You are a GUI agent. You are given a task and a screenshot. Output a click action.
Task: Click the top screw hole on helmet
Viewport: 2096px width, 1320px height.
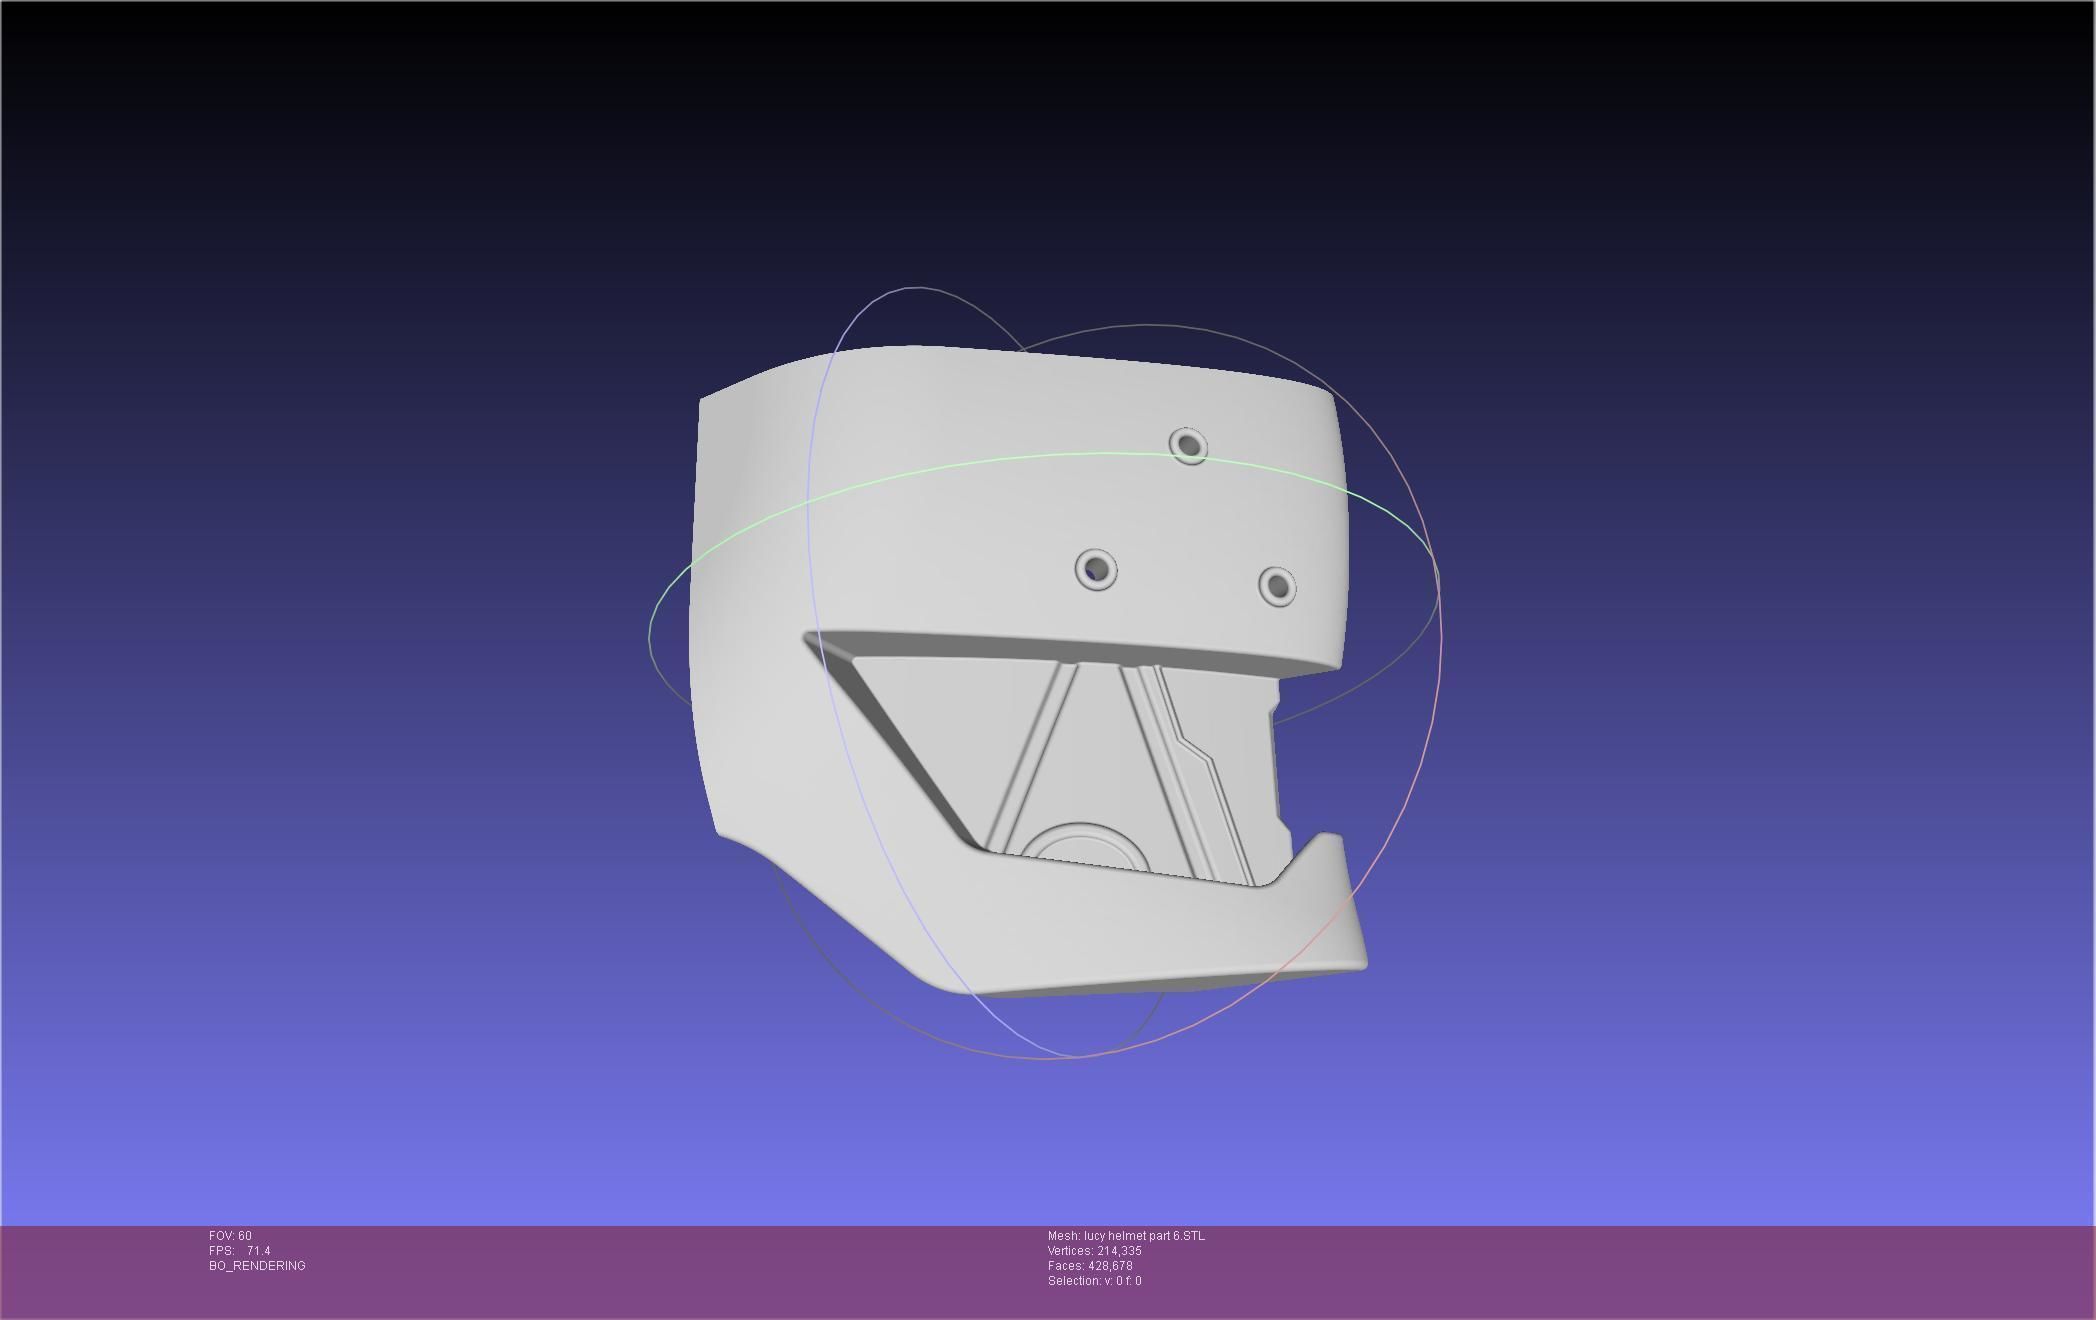(x=1188, y=445)
